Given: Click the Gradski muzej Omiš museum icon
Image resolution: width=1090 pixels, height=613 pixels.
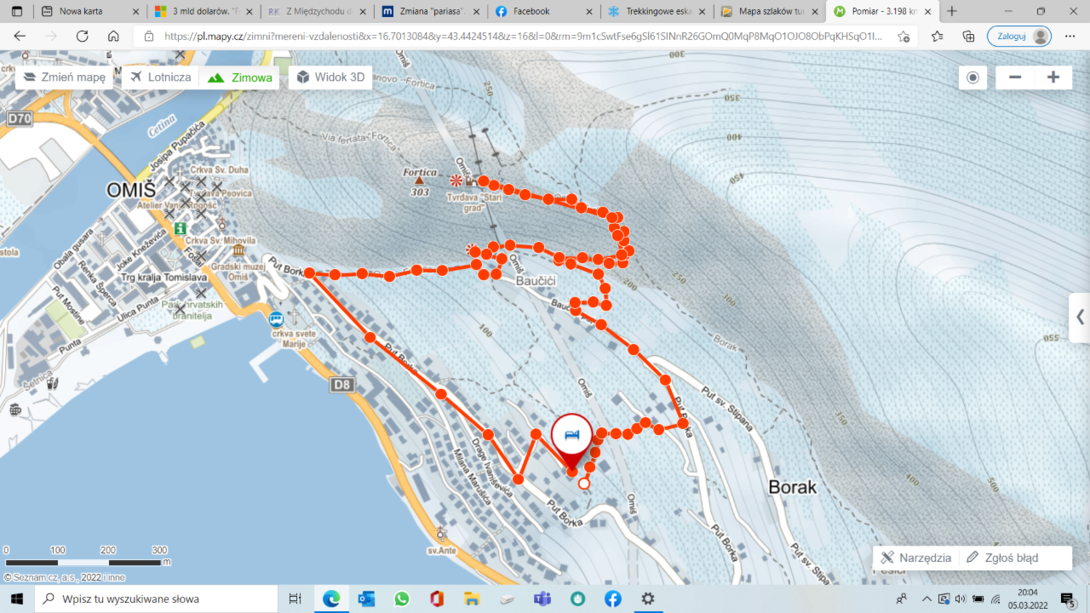Looking at the screenshot, I should [x=238, y=250].
